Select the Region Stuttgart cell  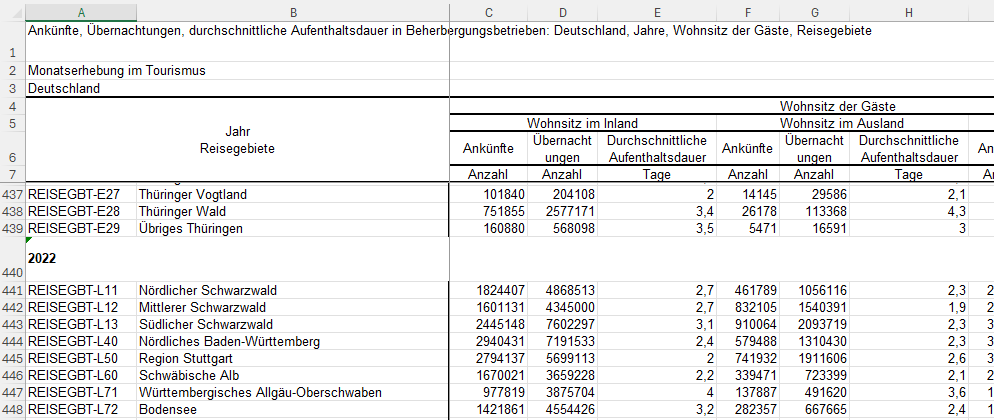click(x=293, y=359)
